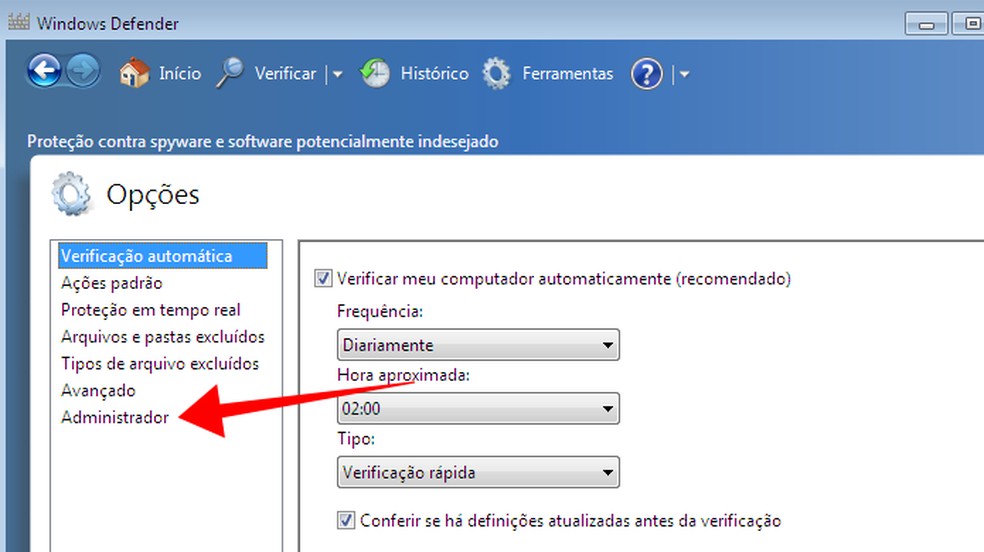Go to Início in the toolbar
Screen dimensions: 984x552
180,73
